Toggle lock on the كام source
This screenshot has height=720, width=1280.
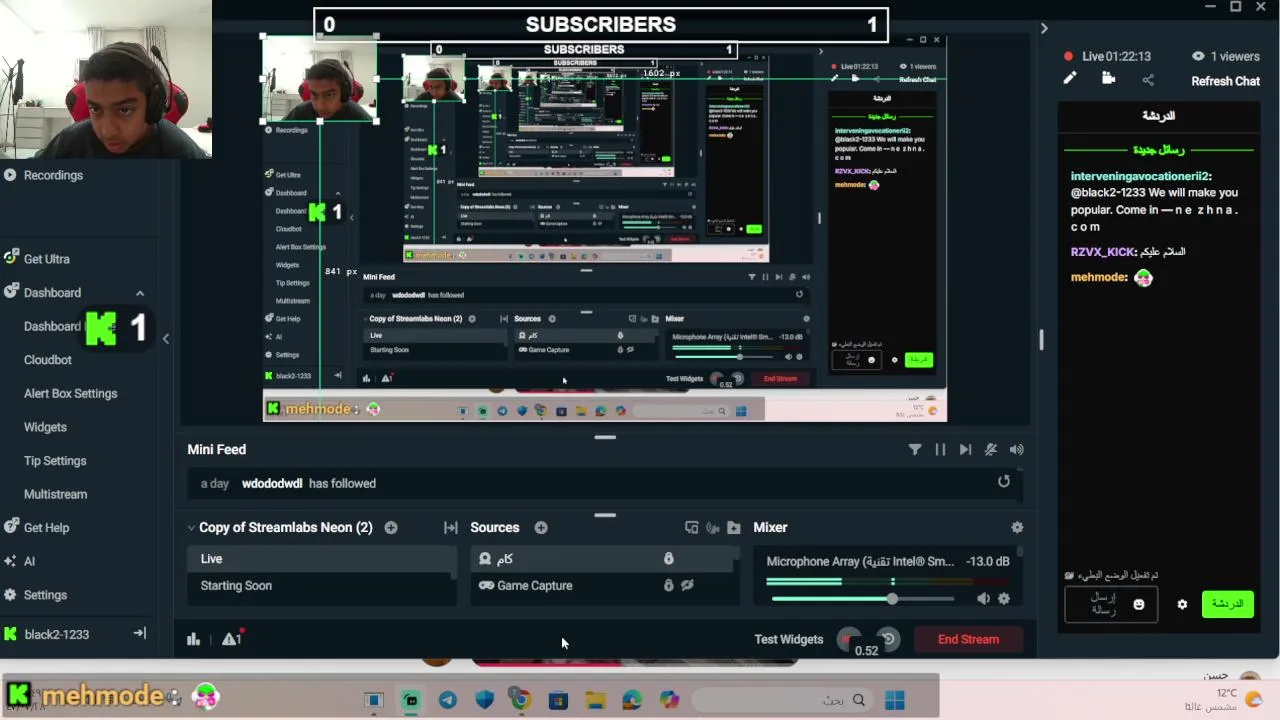tap(669, 559)
